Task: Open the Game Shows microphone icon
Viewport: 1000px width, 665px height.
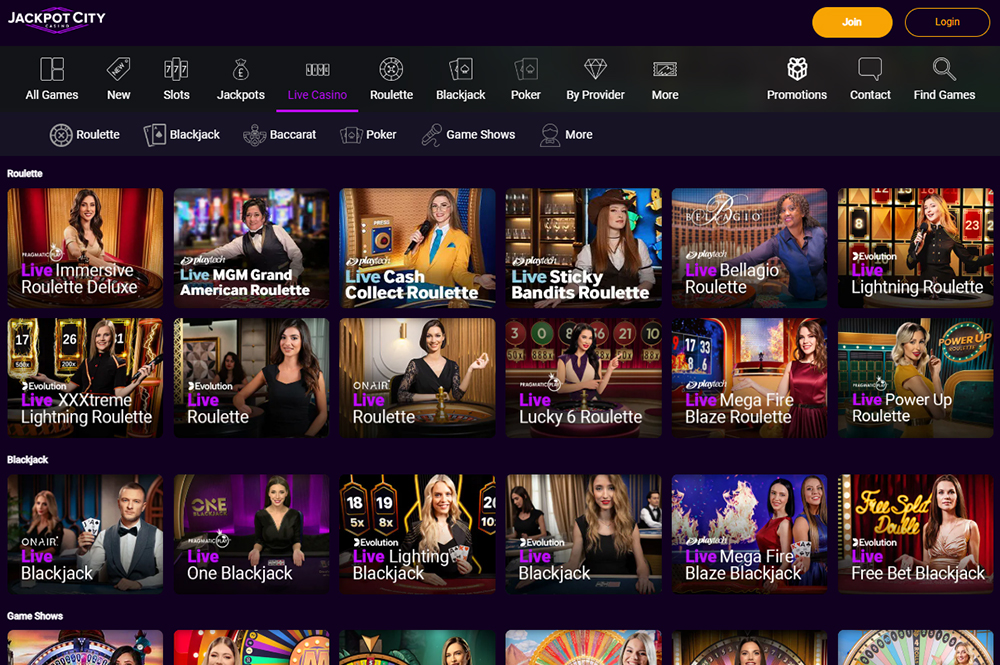Action: coord(431,135)
